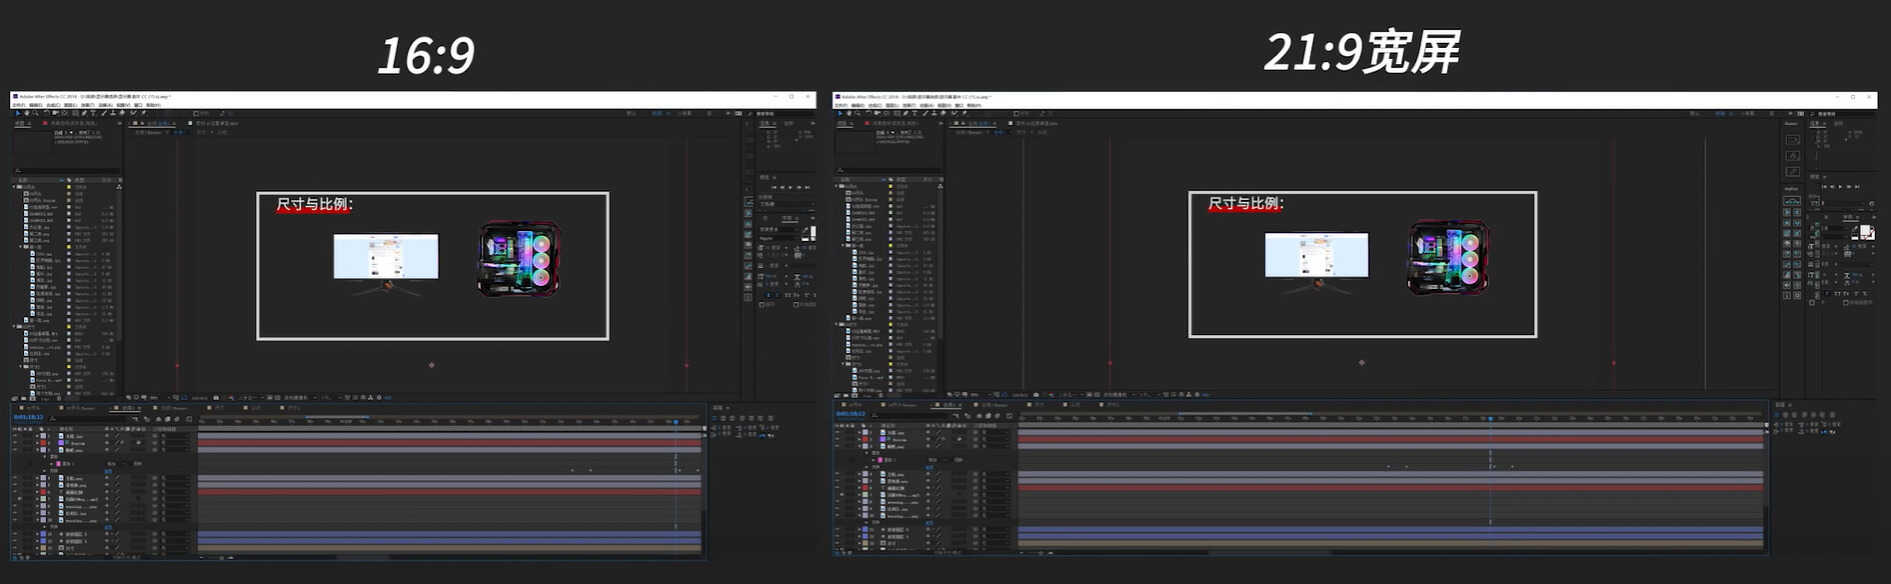Expand the third layer's properties in the 16:9 timeline
Screen dimensions: 1891x584
pyautogui.click(x=37, y=450)
